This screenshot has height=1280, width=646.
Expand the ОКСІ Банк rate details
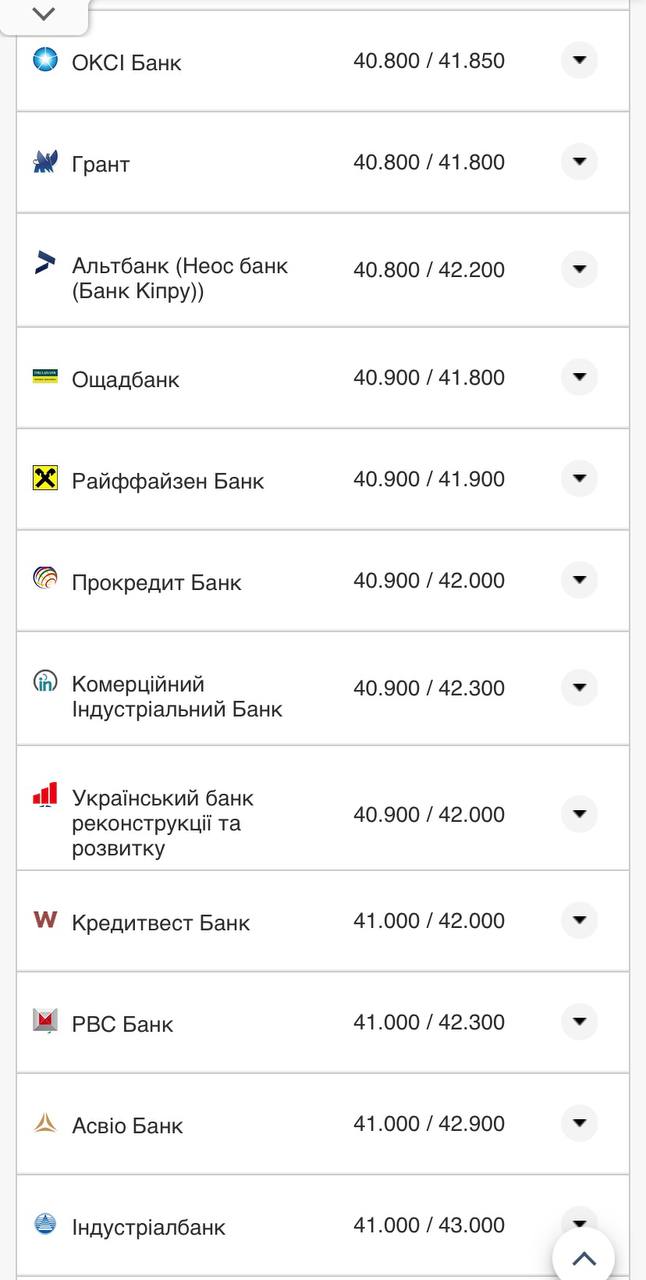click(x=579, y=60)
